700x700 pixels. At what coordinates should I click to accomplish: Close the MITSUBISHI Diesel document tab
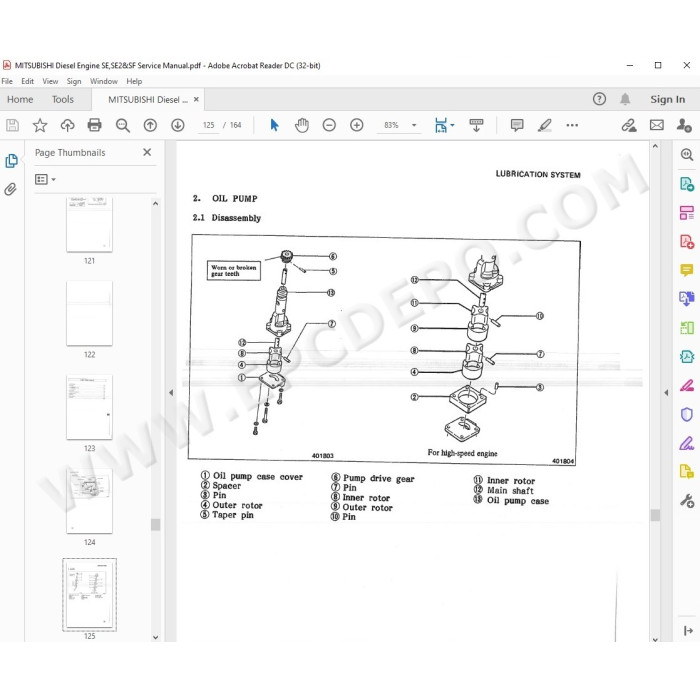click(x=196, y=100)
